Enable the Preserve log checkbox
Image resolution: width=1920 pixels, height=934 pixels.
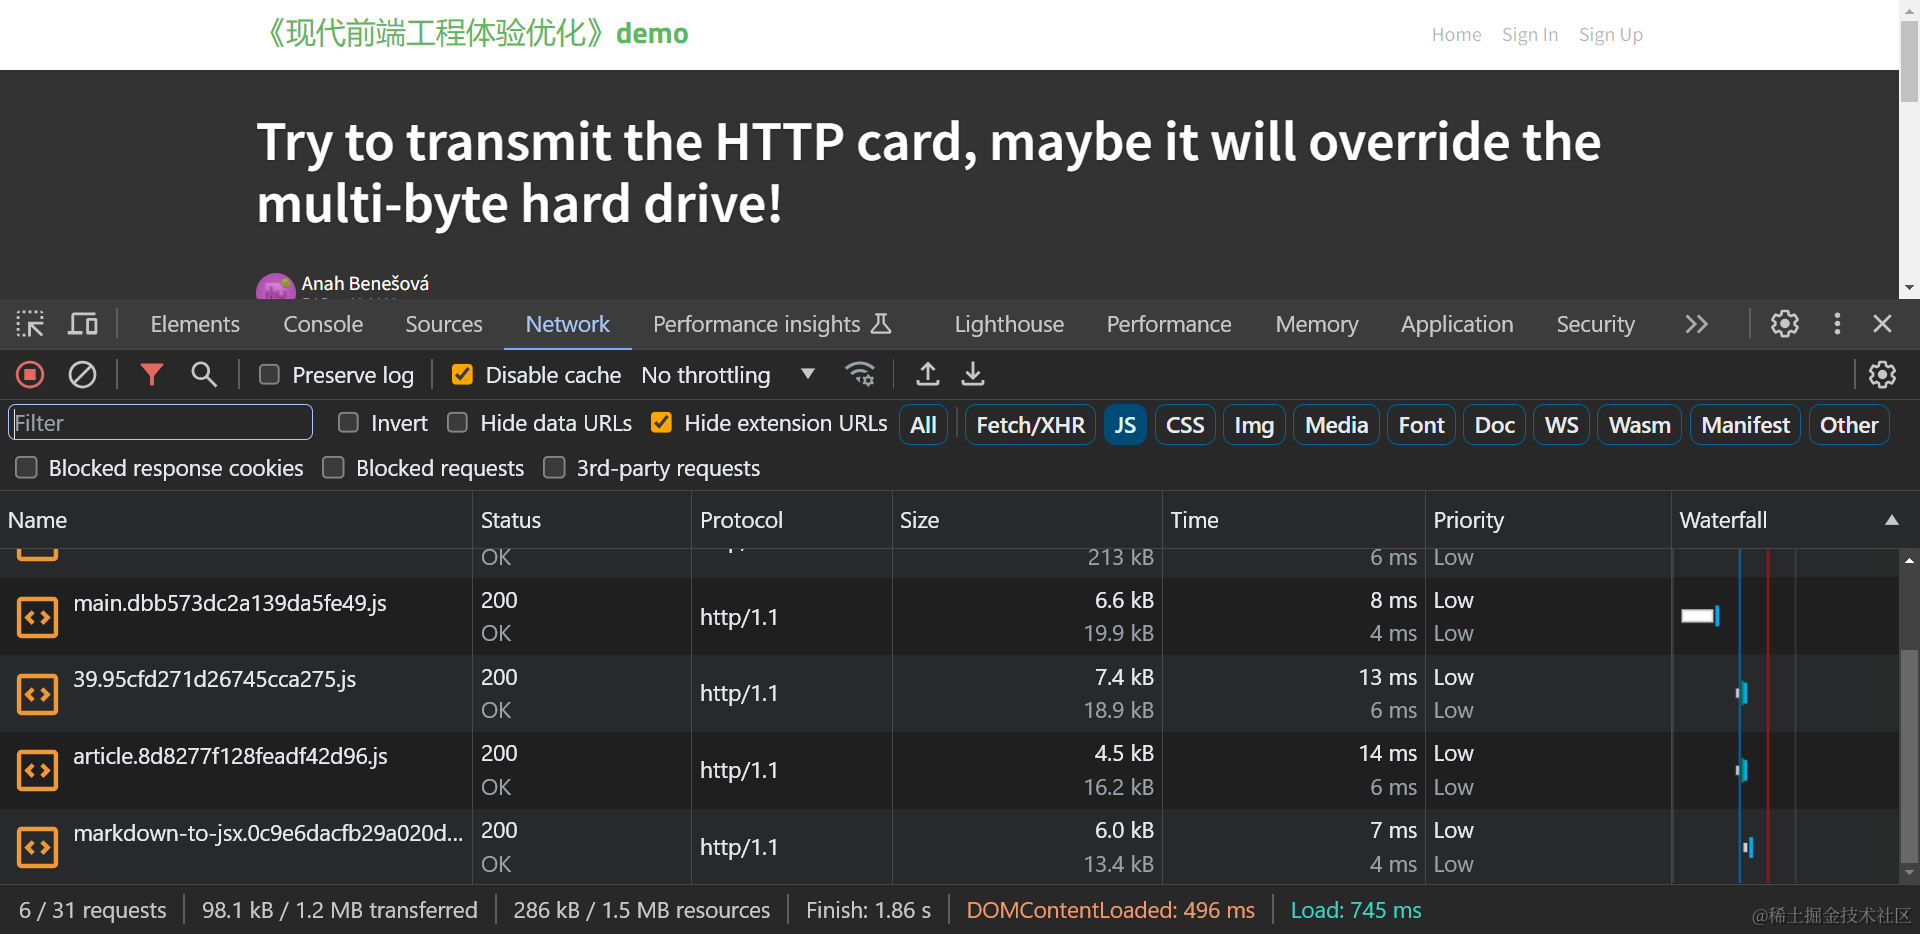[x=269, y=375]
